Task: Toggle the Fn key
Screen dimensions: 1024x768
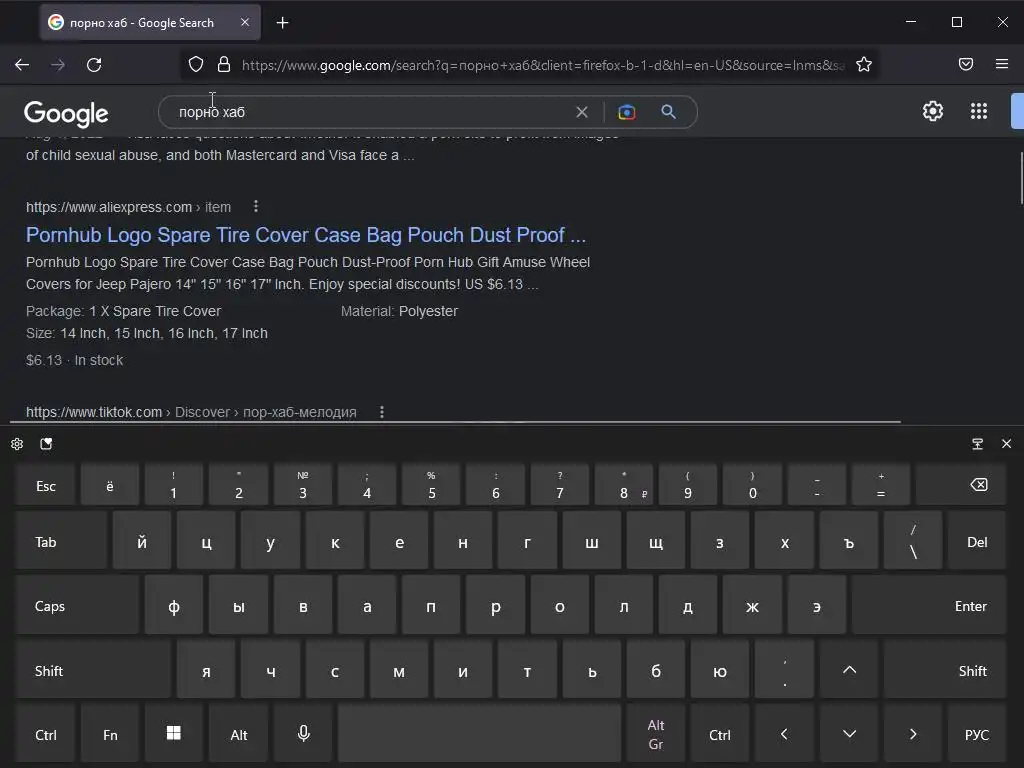Action: point(110,733)
